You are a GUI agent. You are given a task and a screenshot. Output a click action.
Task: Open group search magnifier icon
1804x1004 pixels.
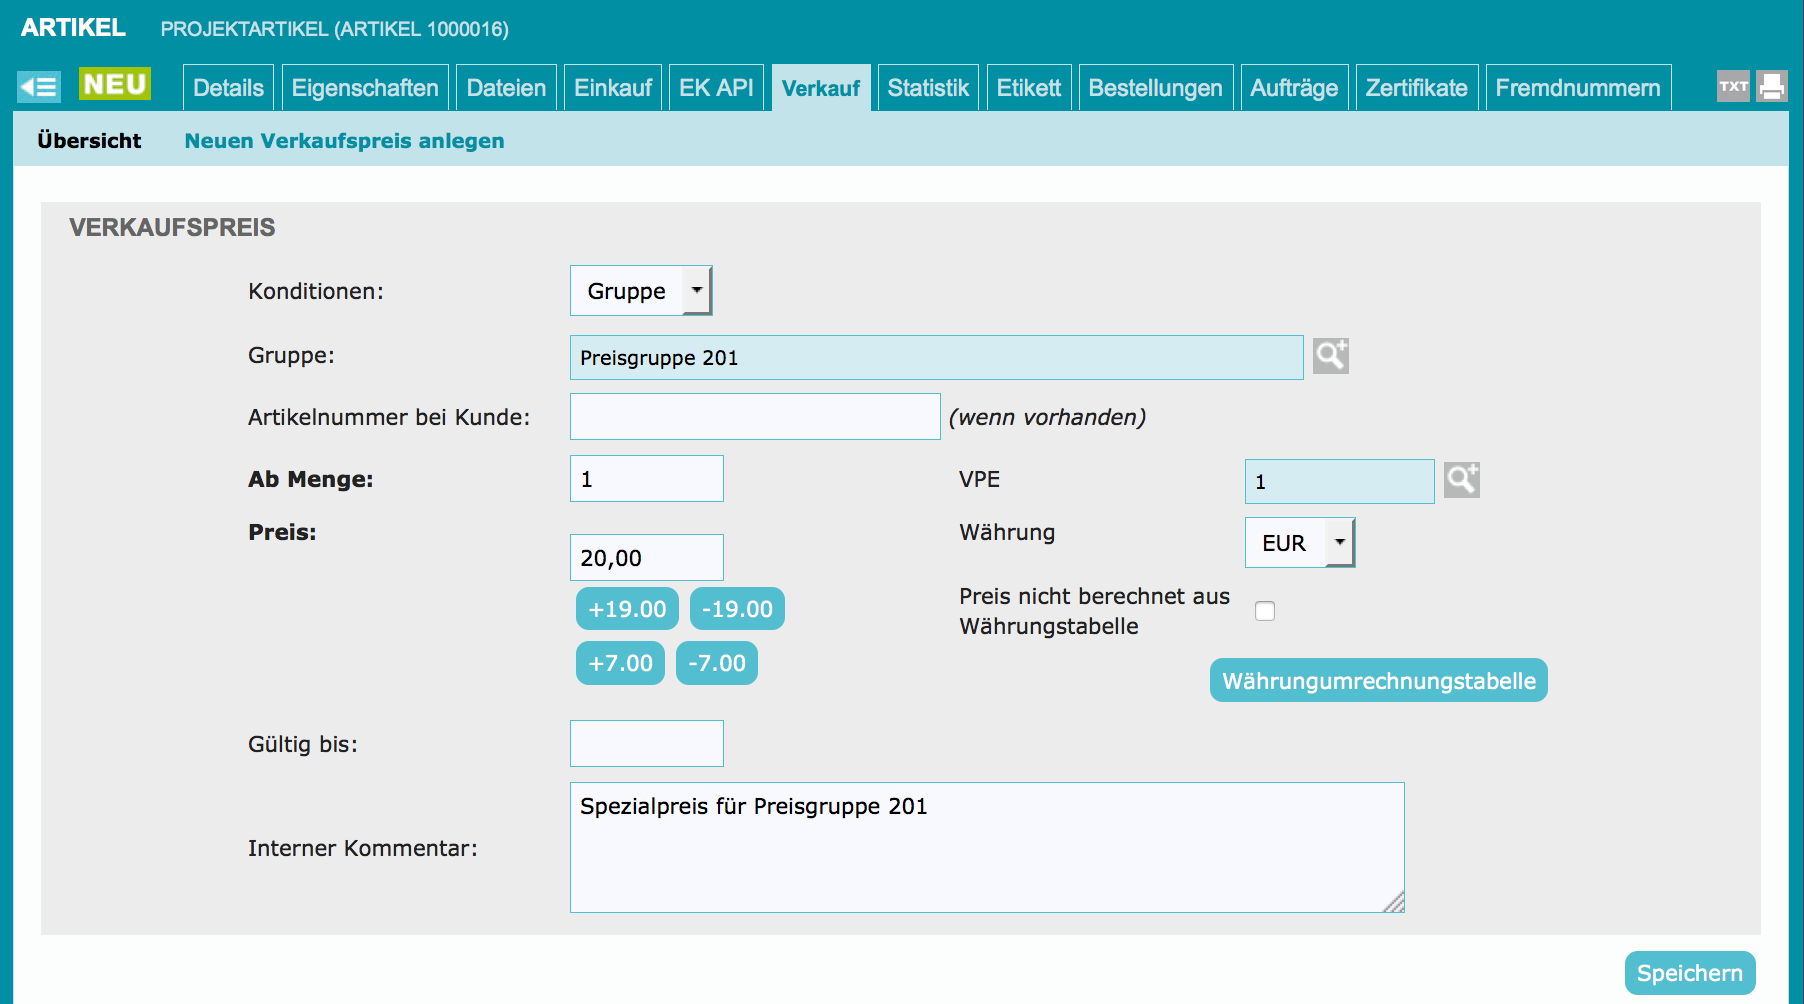coord(1330,356)
